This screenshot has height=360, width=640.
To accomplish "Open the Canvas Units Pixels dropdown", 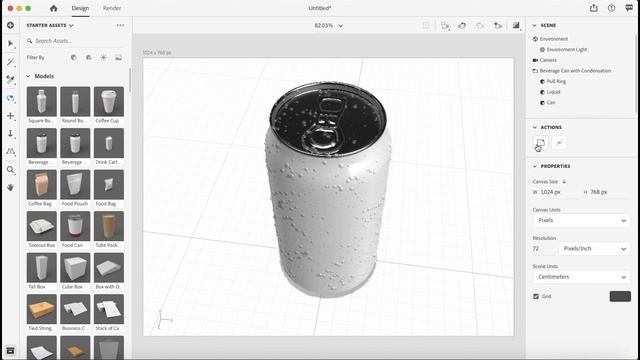I will click(x=581, y=220).
